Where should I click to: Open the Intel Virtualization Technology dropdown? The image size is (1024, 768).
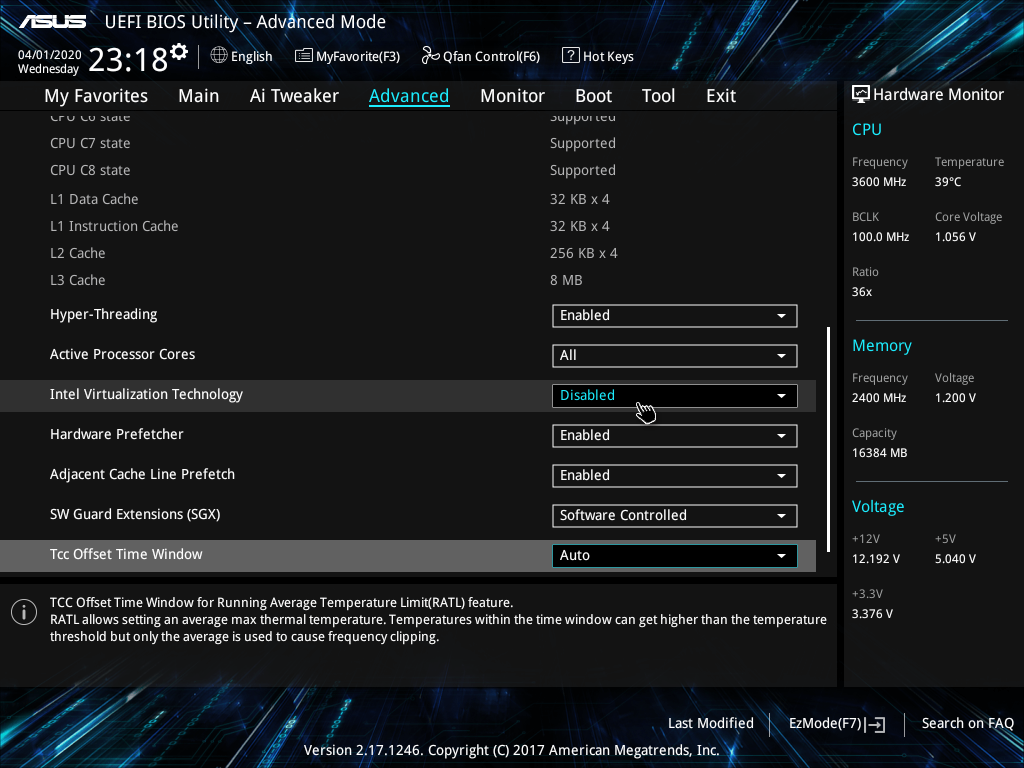click(x=675, y=395)
